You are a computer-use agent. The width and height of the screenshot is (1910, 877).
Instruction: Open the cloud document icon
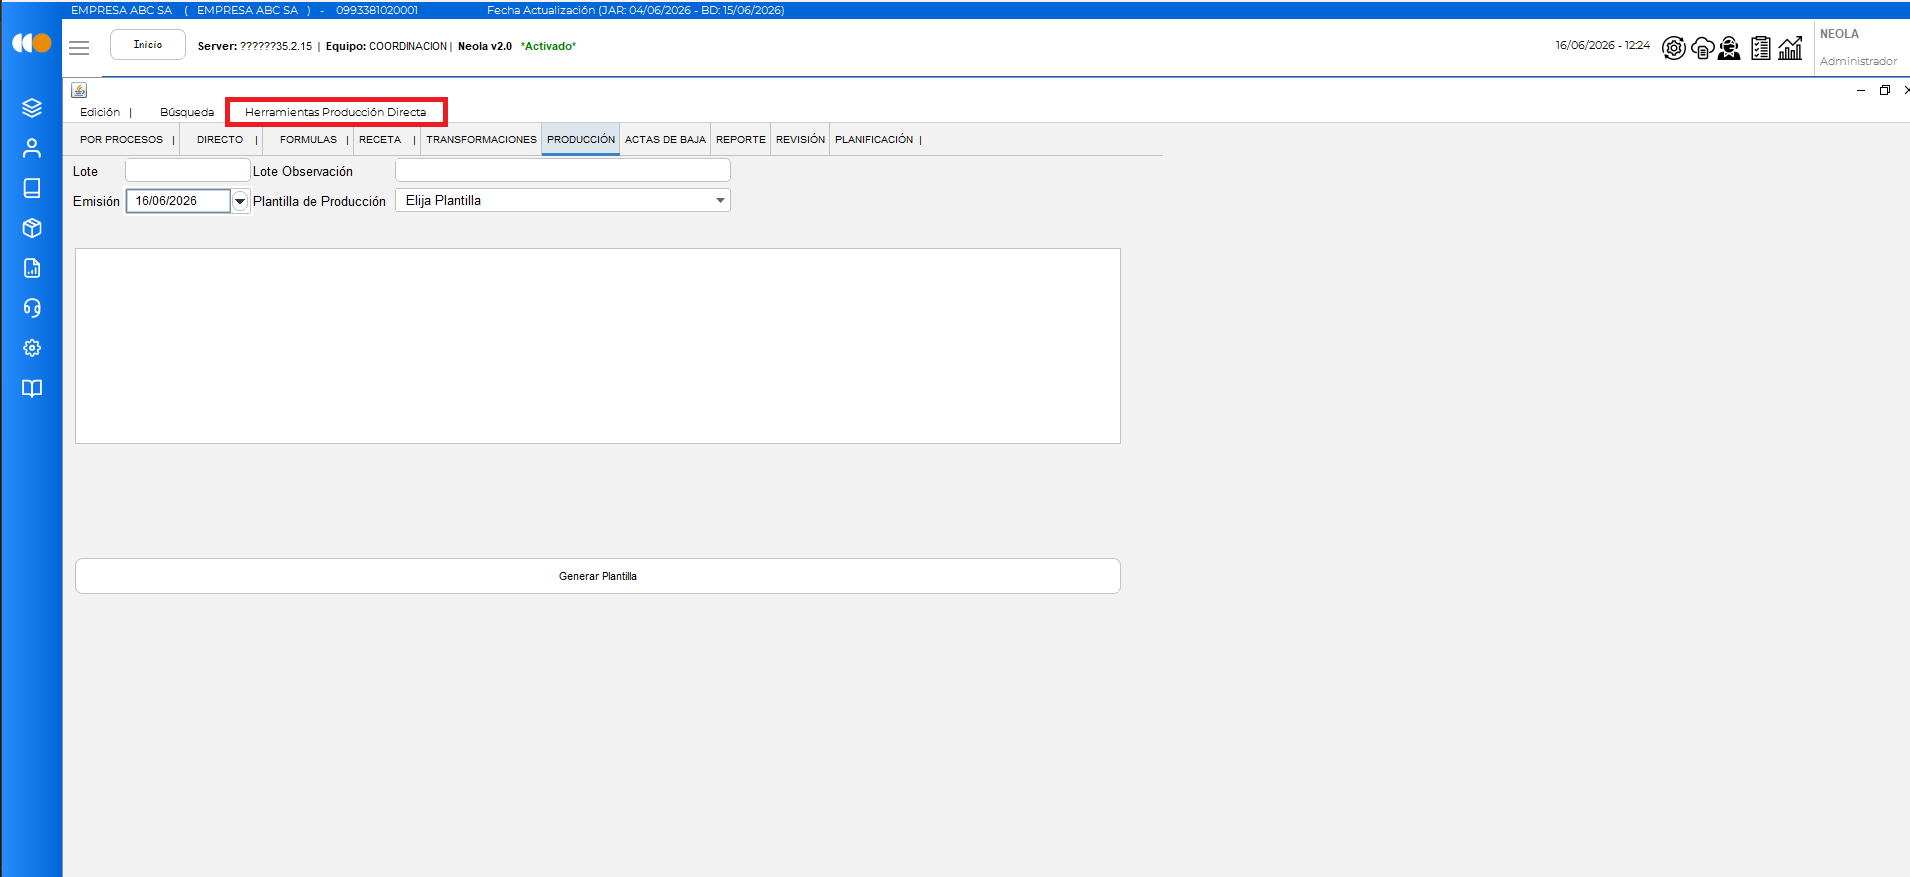tap(1702, 47)
